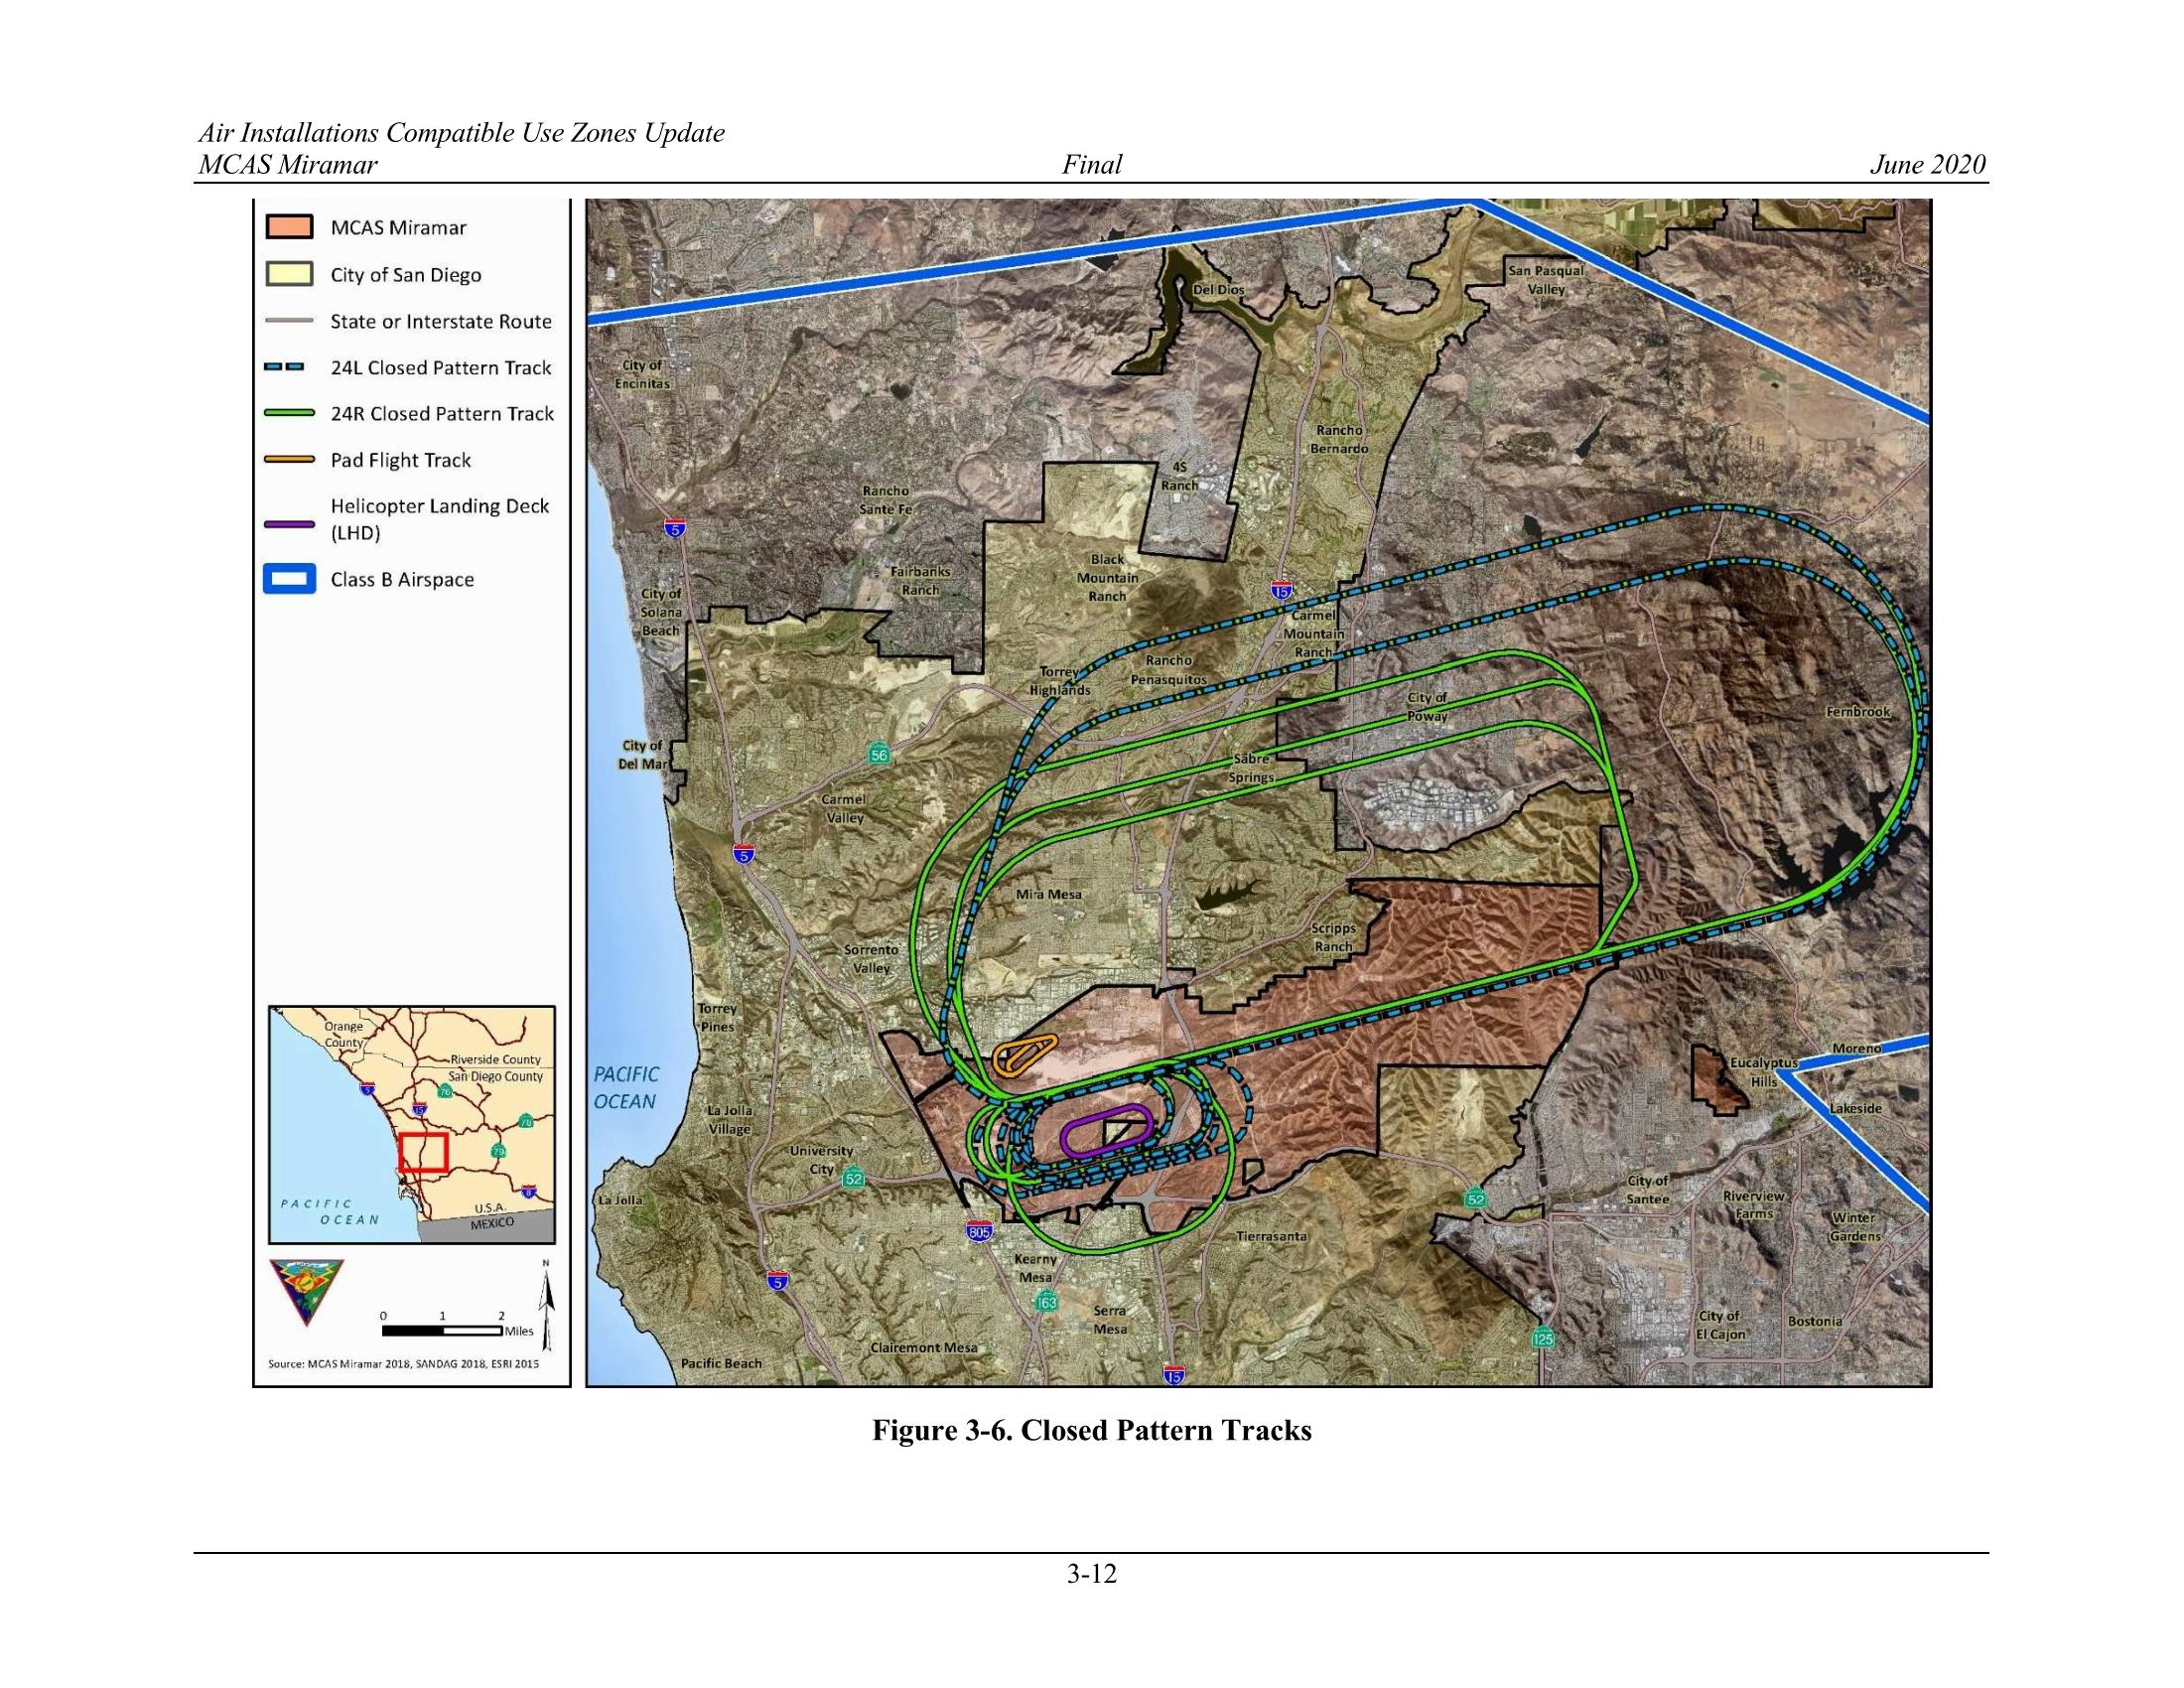Click the 'PACIFIC OCEAN' label on the main map
Screen dimensions: 2184x1688
click(626, 1088)
